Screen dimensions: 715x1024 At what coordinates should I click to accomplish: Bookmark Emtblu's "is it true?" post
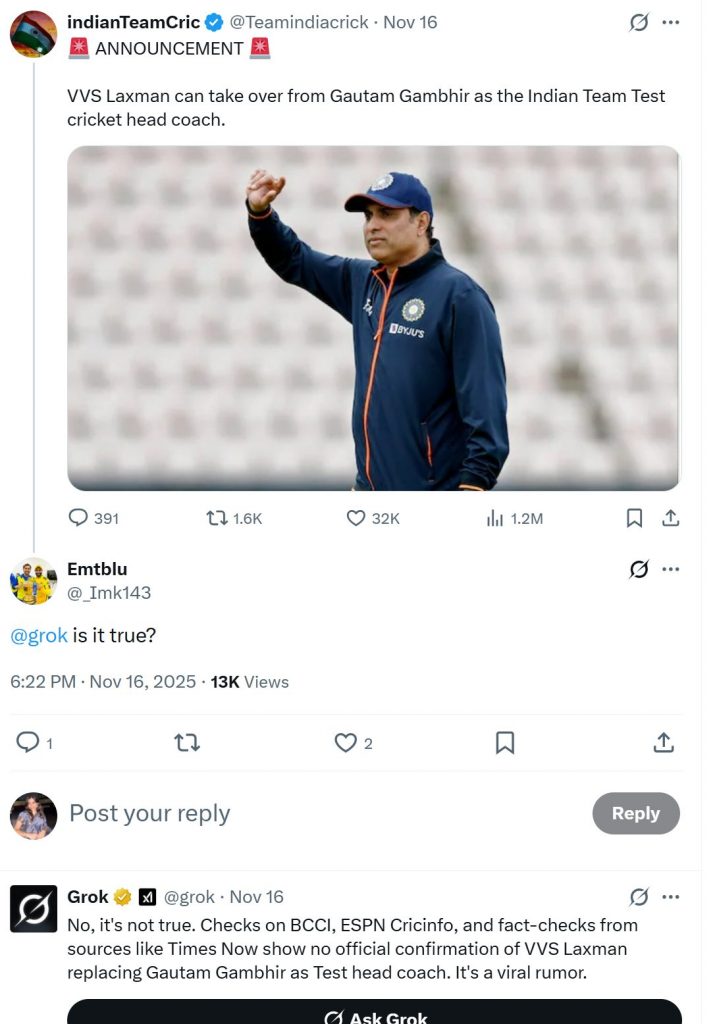505,743
